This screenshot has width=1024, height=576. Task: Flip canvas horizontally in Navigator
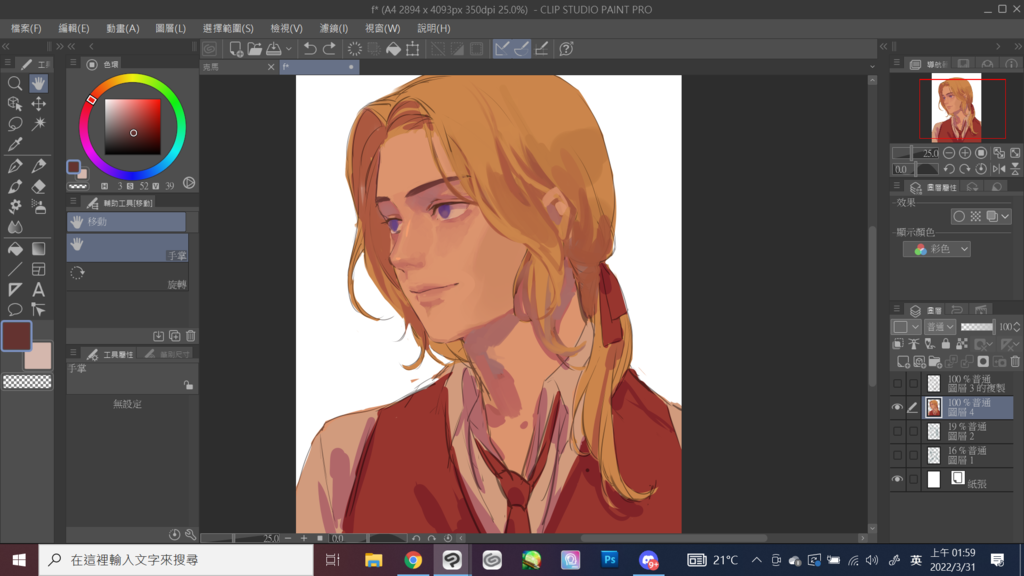[999, 168]
